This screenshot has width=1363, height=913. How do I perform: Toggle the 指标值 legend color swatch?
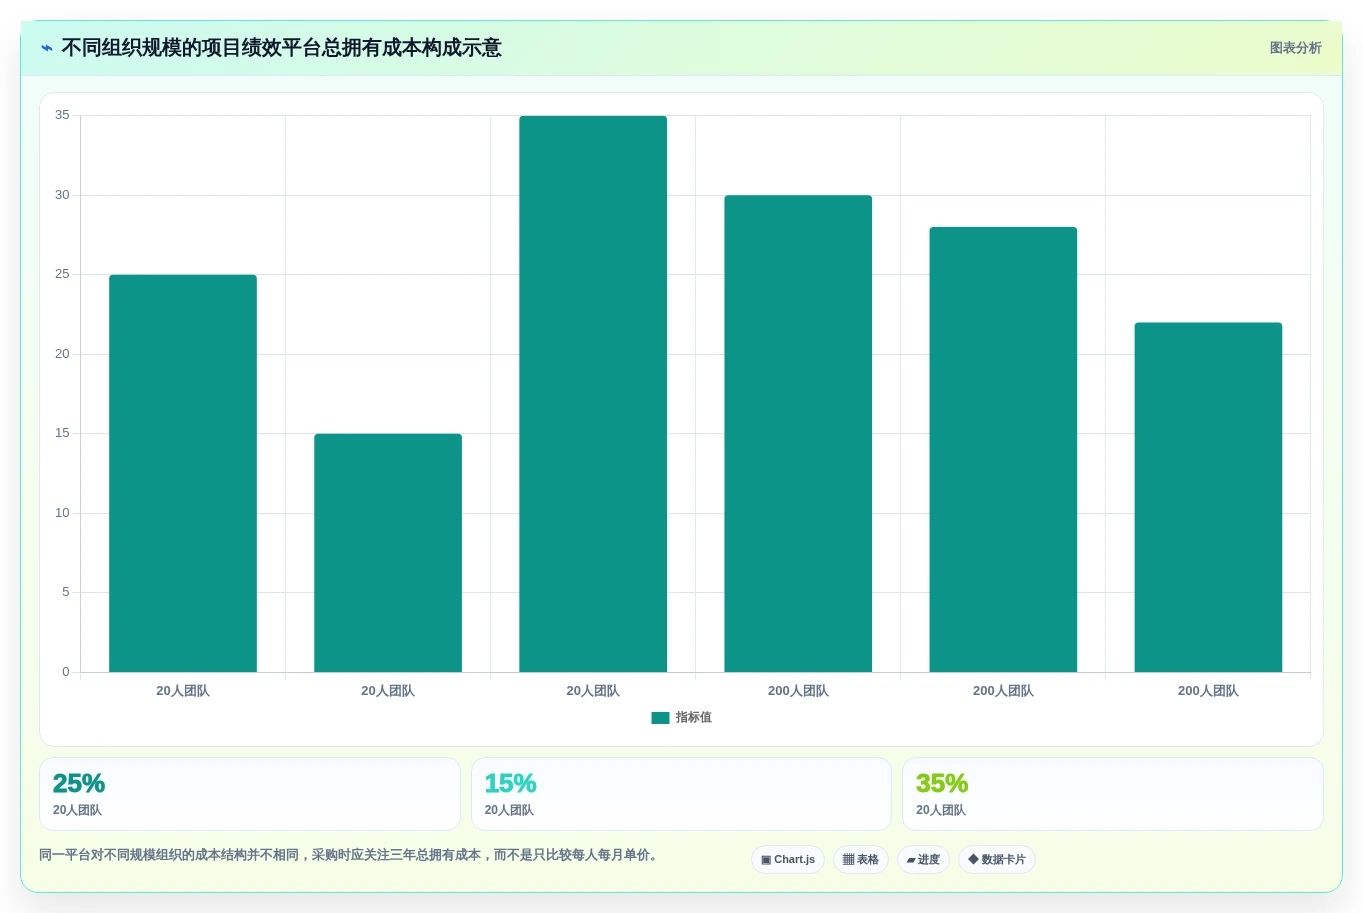click(660, 718)
